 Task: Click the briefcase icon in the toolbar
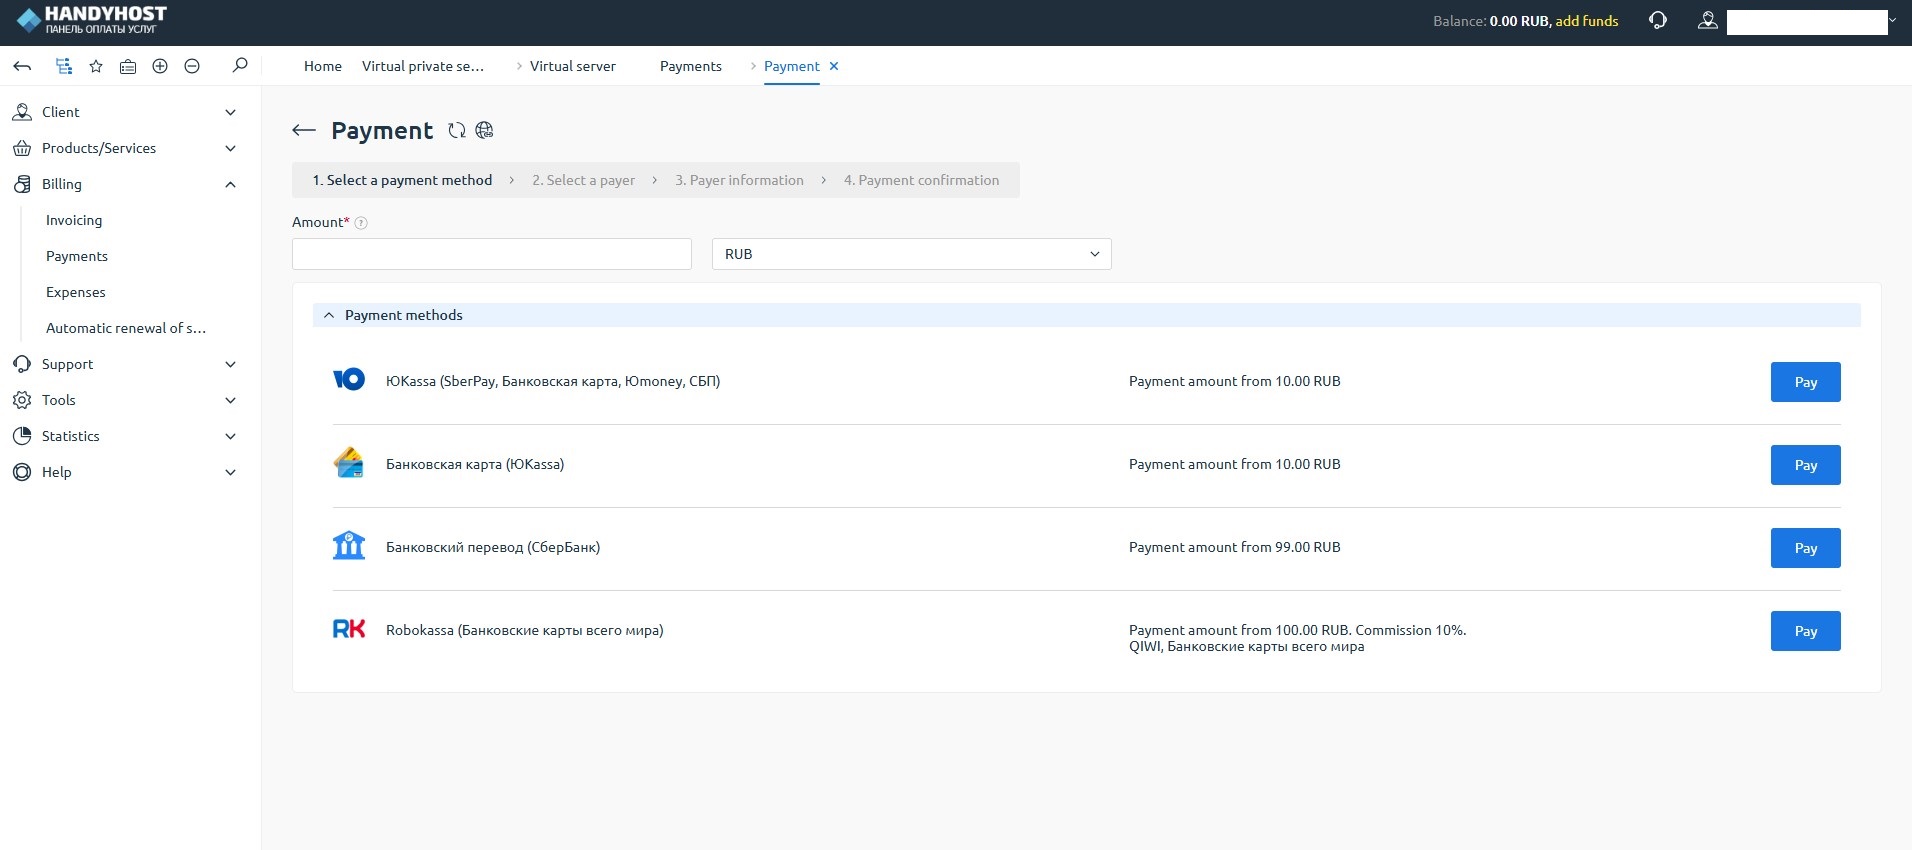coord(128,66)
